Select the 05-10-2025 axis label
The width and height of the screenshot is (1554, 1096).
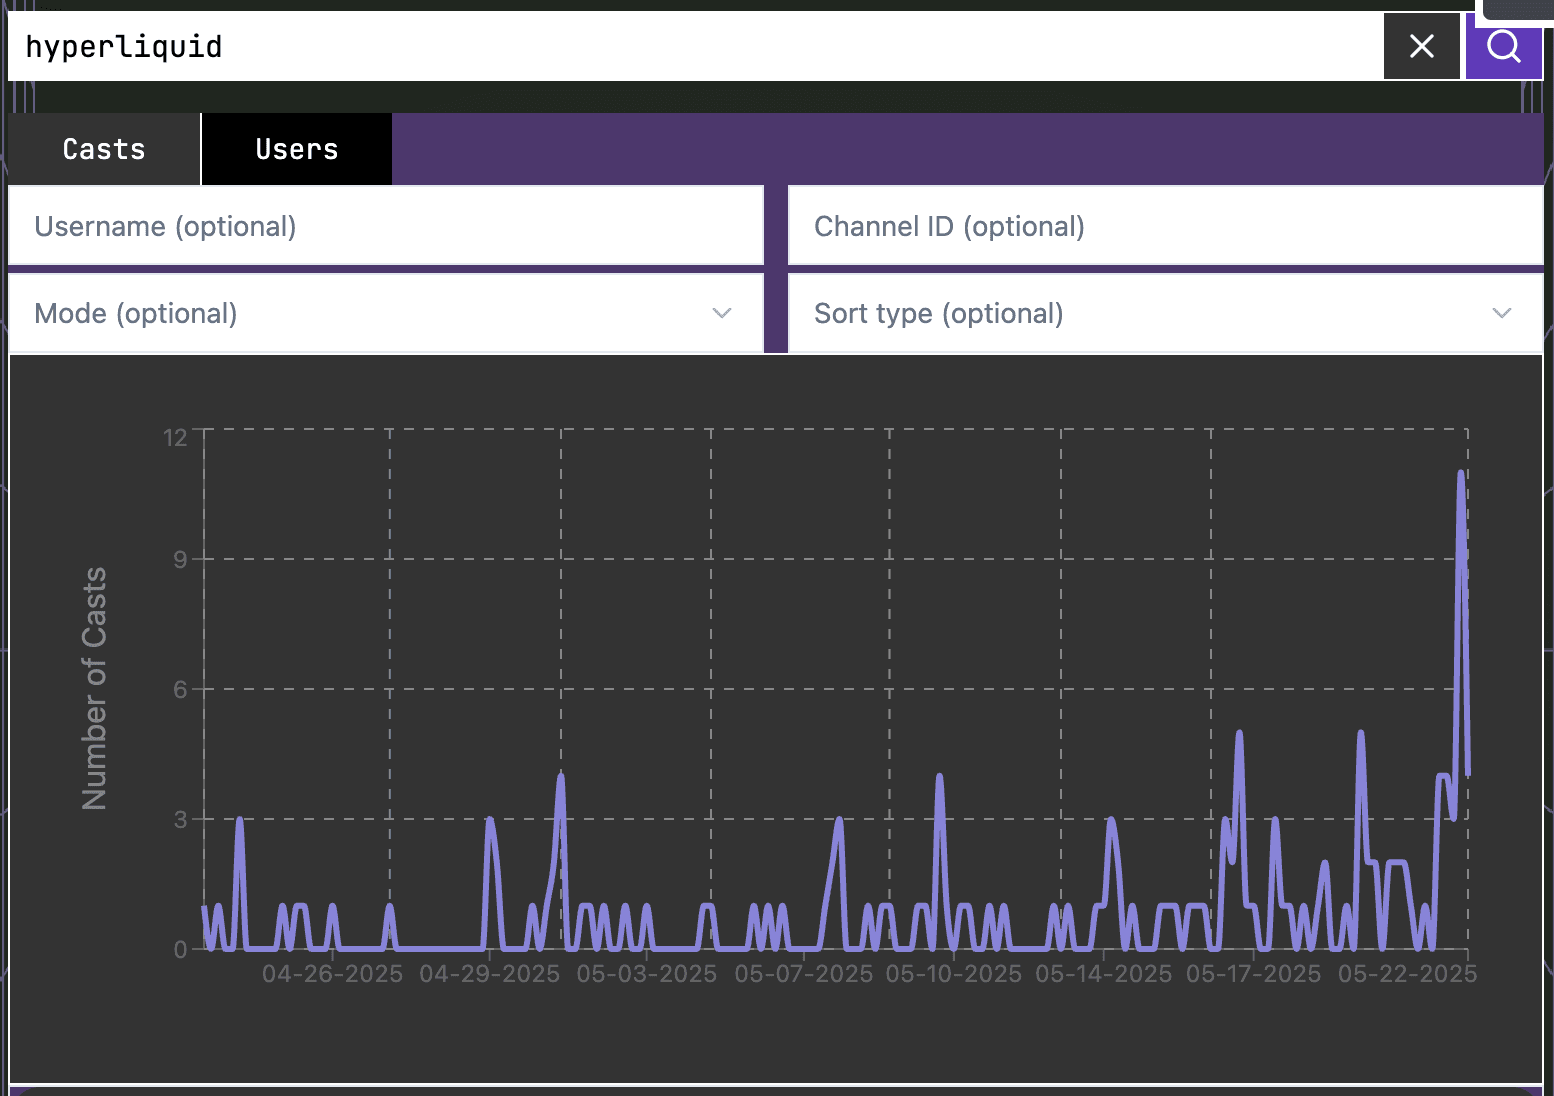click(x=953, y=974)
